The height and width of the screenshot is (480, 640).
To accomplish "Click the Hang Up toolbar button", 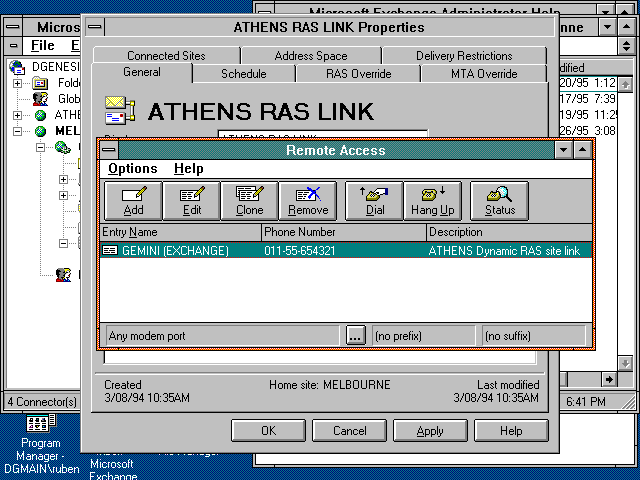I will 433,201.
